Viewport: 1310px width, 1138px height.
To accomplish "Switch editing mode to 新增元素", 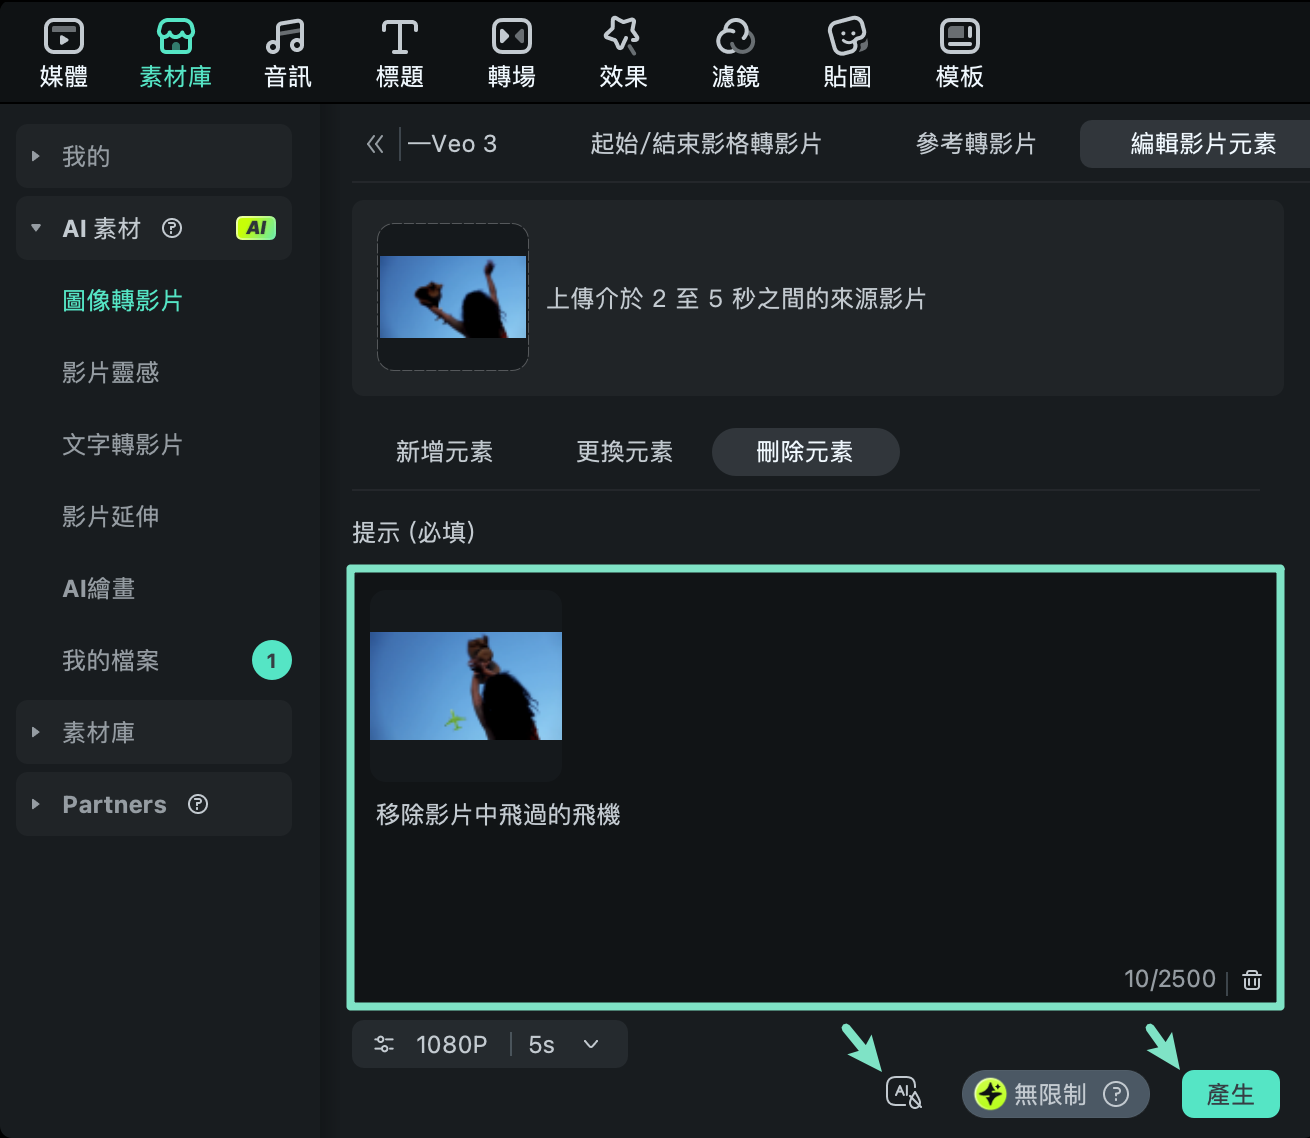I will point(445,452).
